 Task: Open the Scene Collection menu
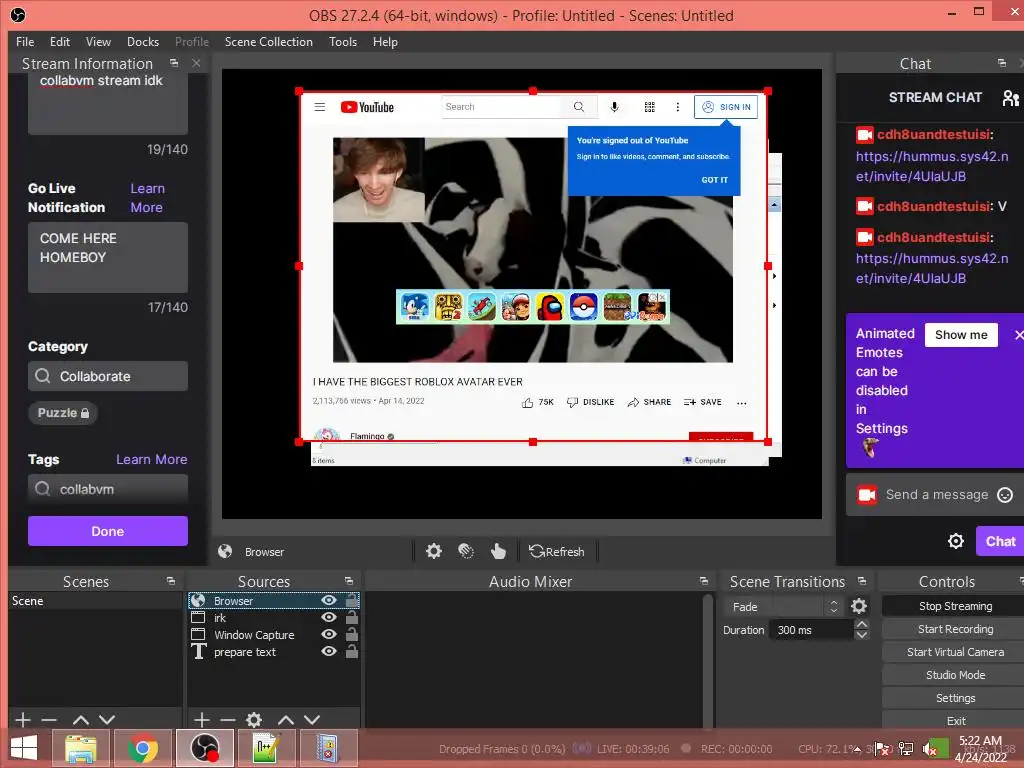tap(268, 41)
